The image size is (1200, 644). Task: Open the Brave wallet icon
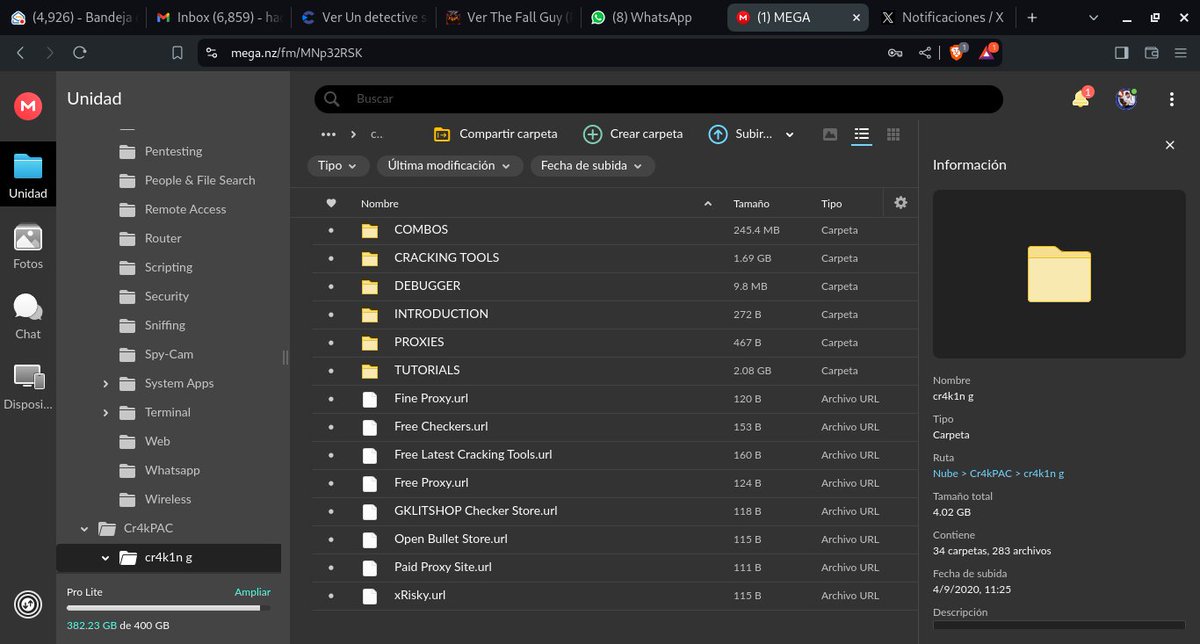tap(1152, 53)
